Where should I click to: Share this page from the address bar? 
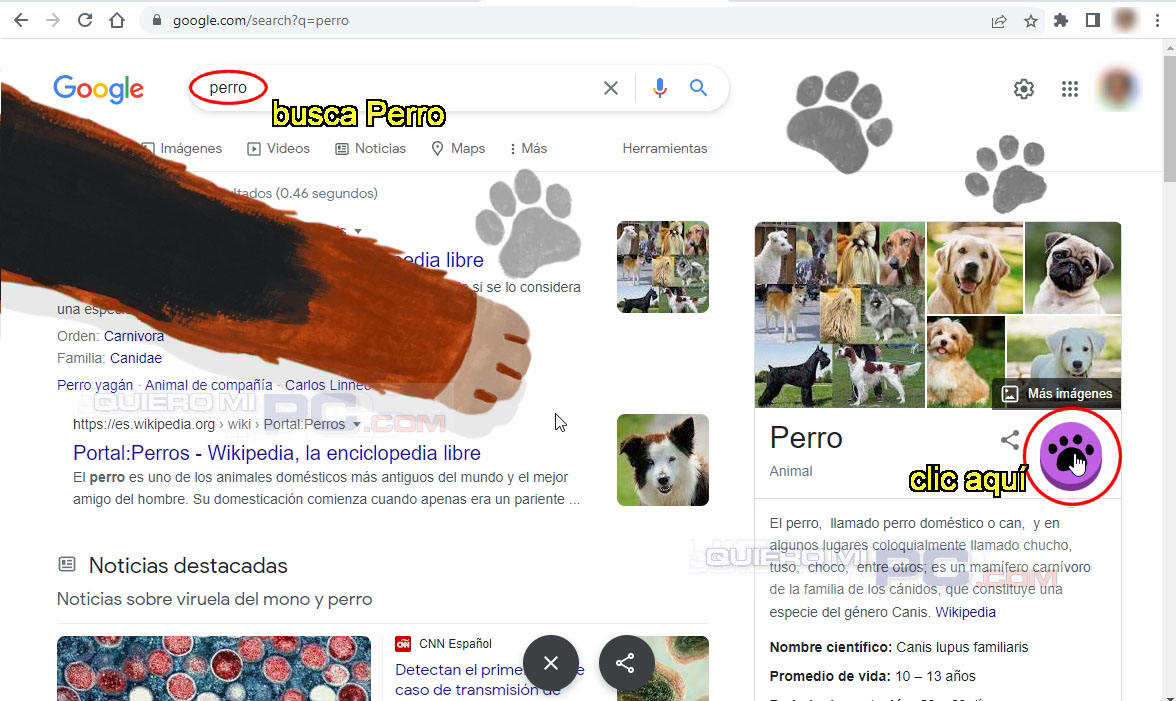click(x=999, y=21)
